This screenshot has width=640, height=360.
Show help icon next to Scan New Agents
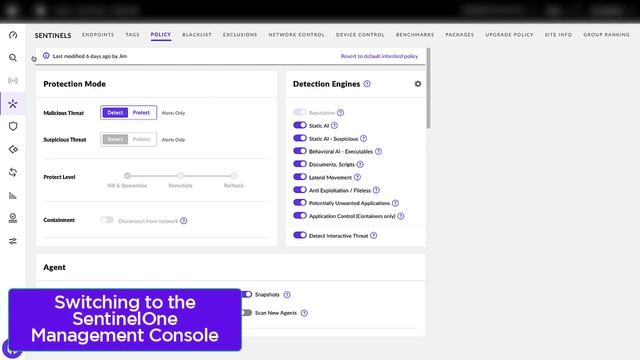click(x=304, y=313)
